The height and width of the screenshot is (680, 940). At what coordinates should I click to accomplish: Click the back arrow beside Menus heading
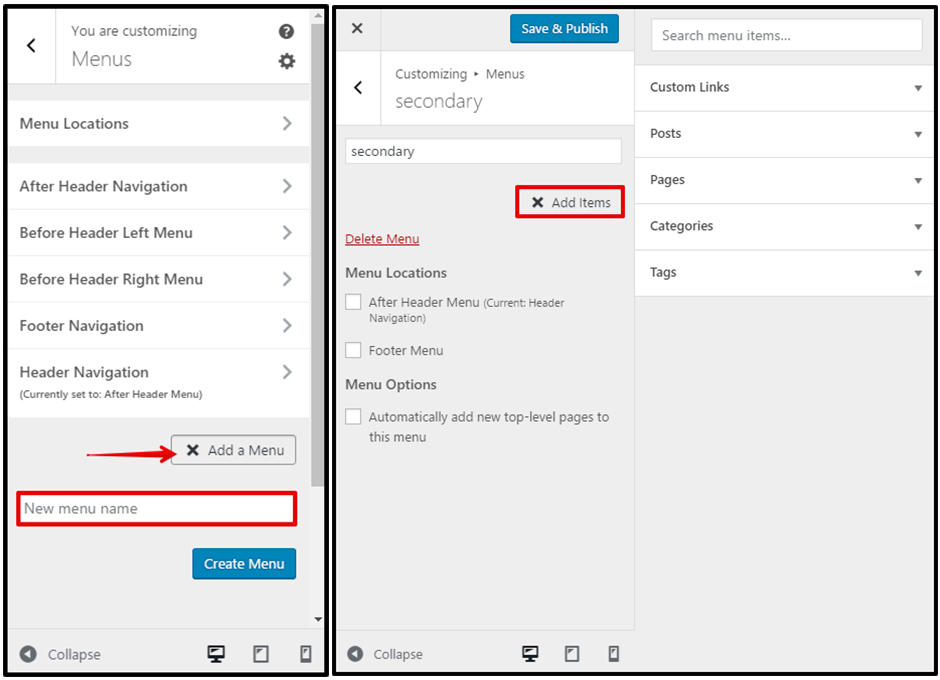31,46
